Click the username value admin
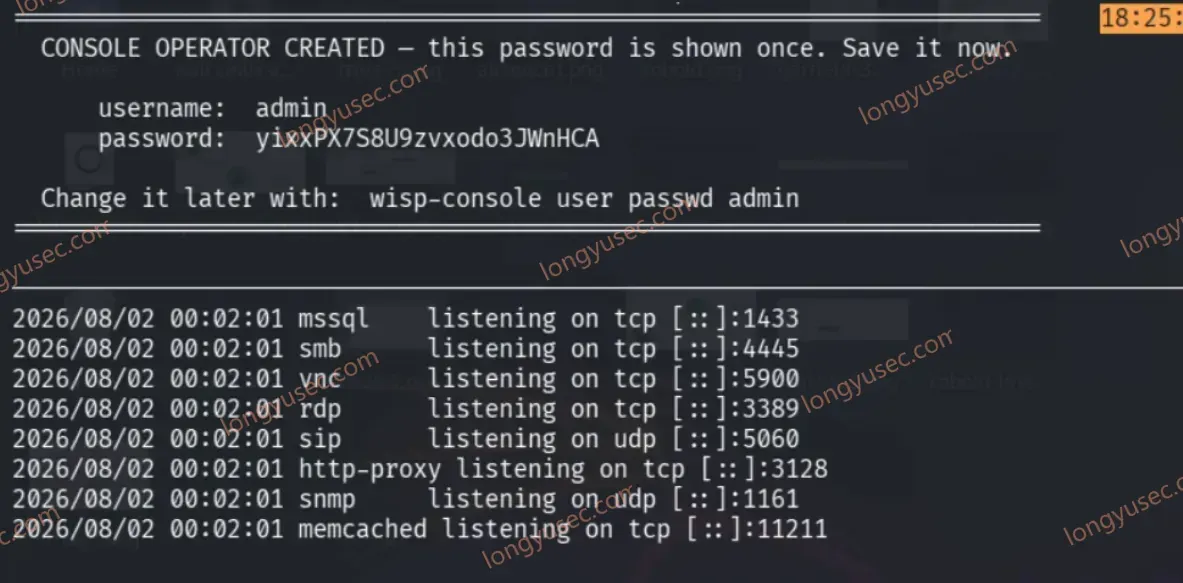This screenshot has height=583, width=1183. coord(291,109)
